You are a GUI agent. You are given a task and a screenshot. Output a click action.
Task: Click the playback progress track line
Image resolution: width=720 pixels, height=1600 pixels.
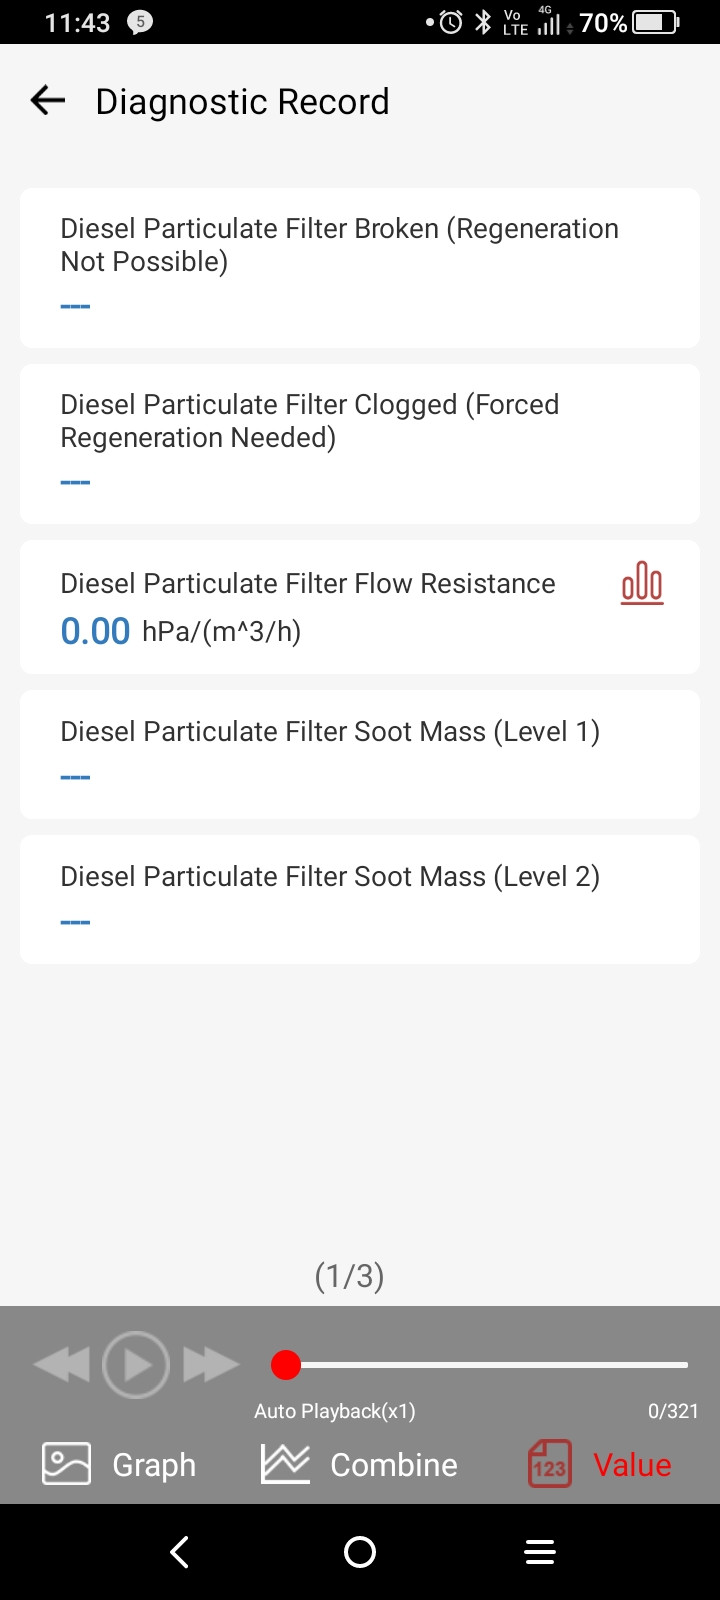click(x=500, y=1364)
